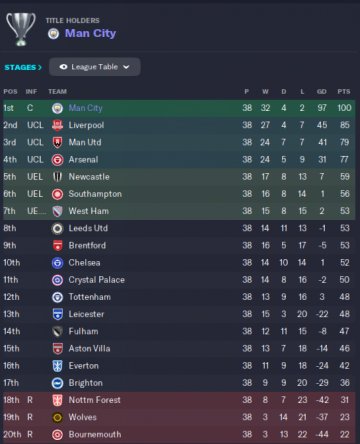Expand the STAGES arrow
Screen dimensions: 360x444
pos(40,68)
